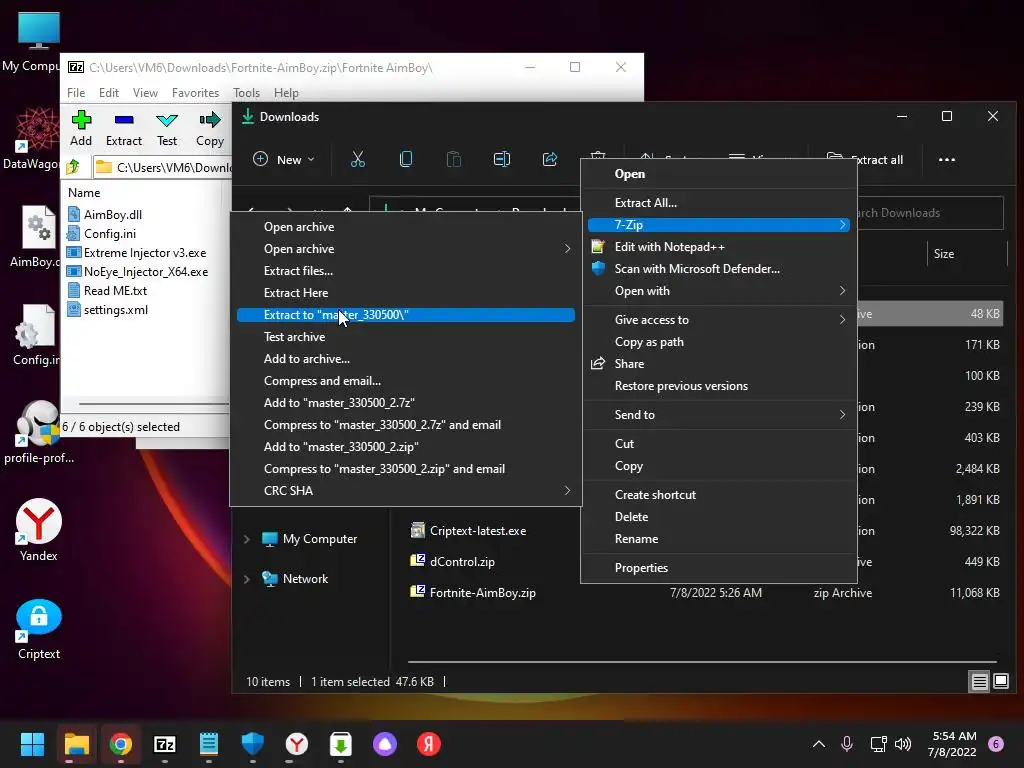Click the Cut scissors icon in Downloads toolbar
Viewport: 1024px width, 768px height.
click(x=358, y=159)
